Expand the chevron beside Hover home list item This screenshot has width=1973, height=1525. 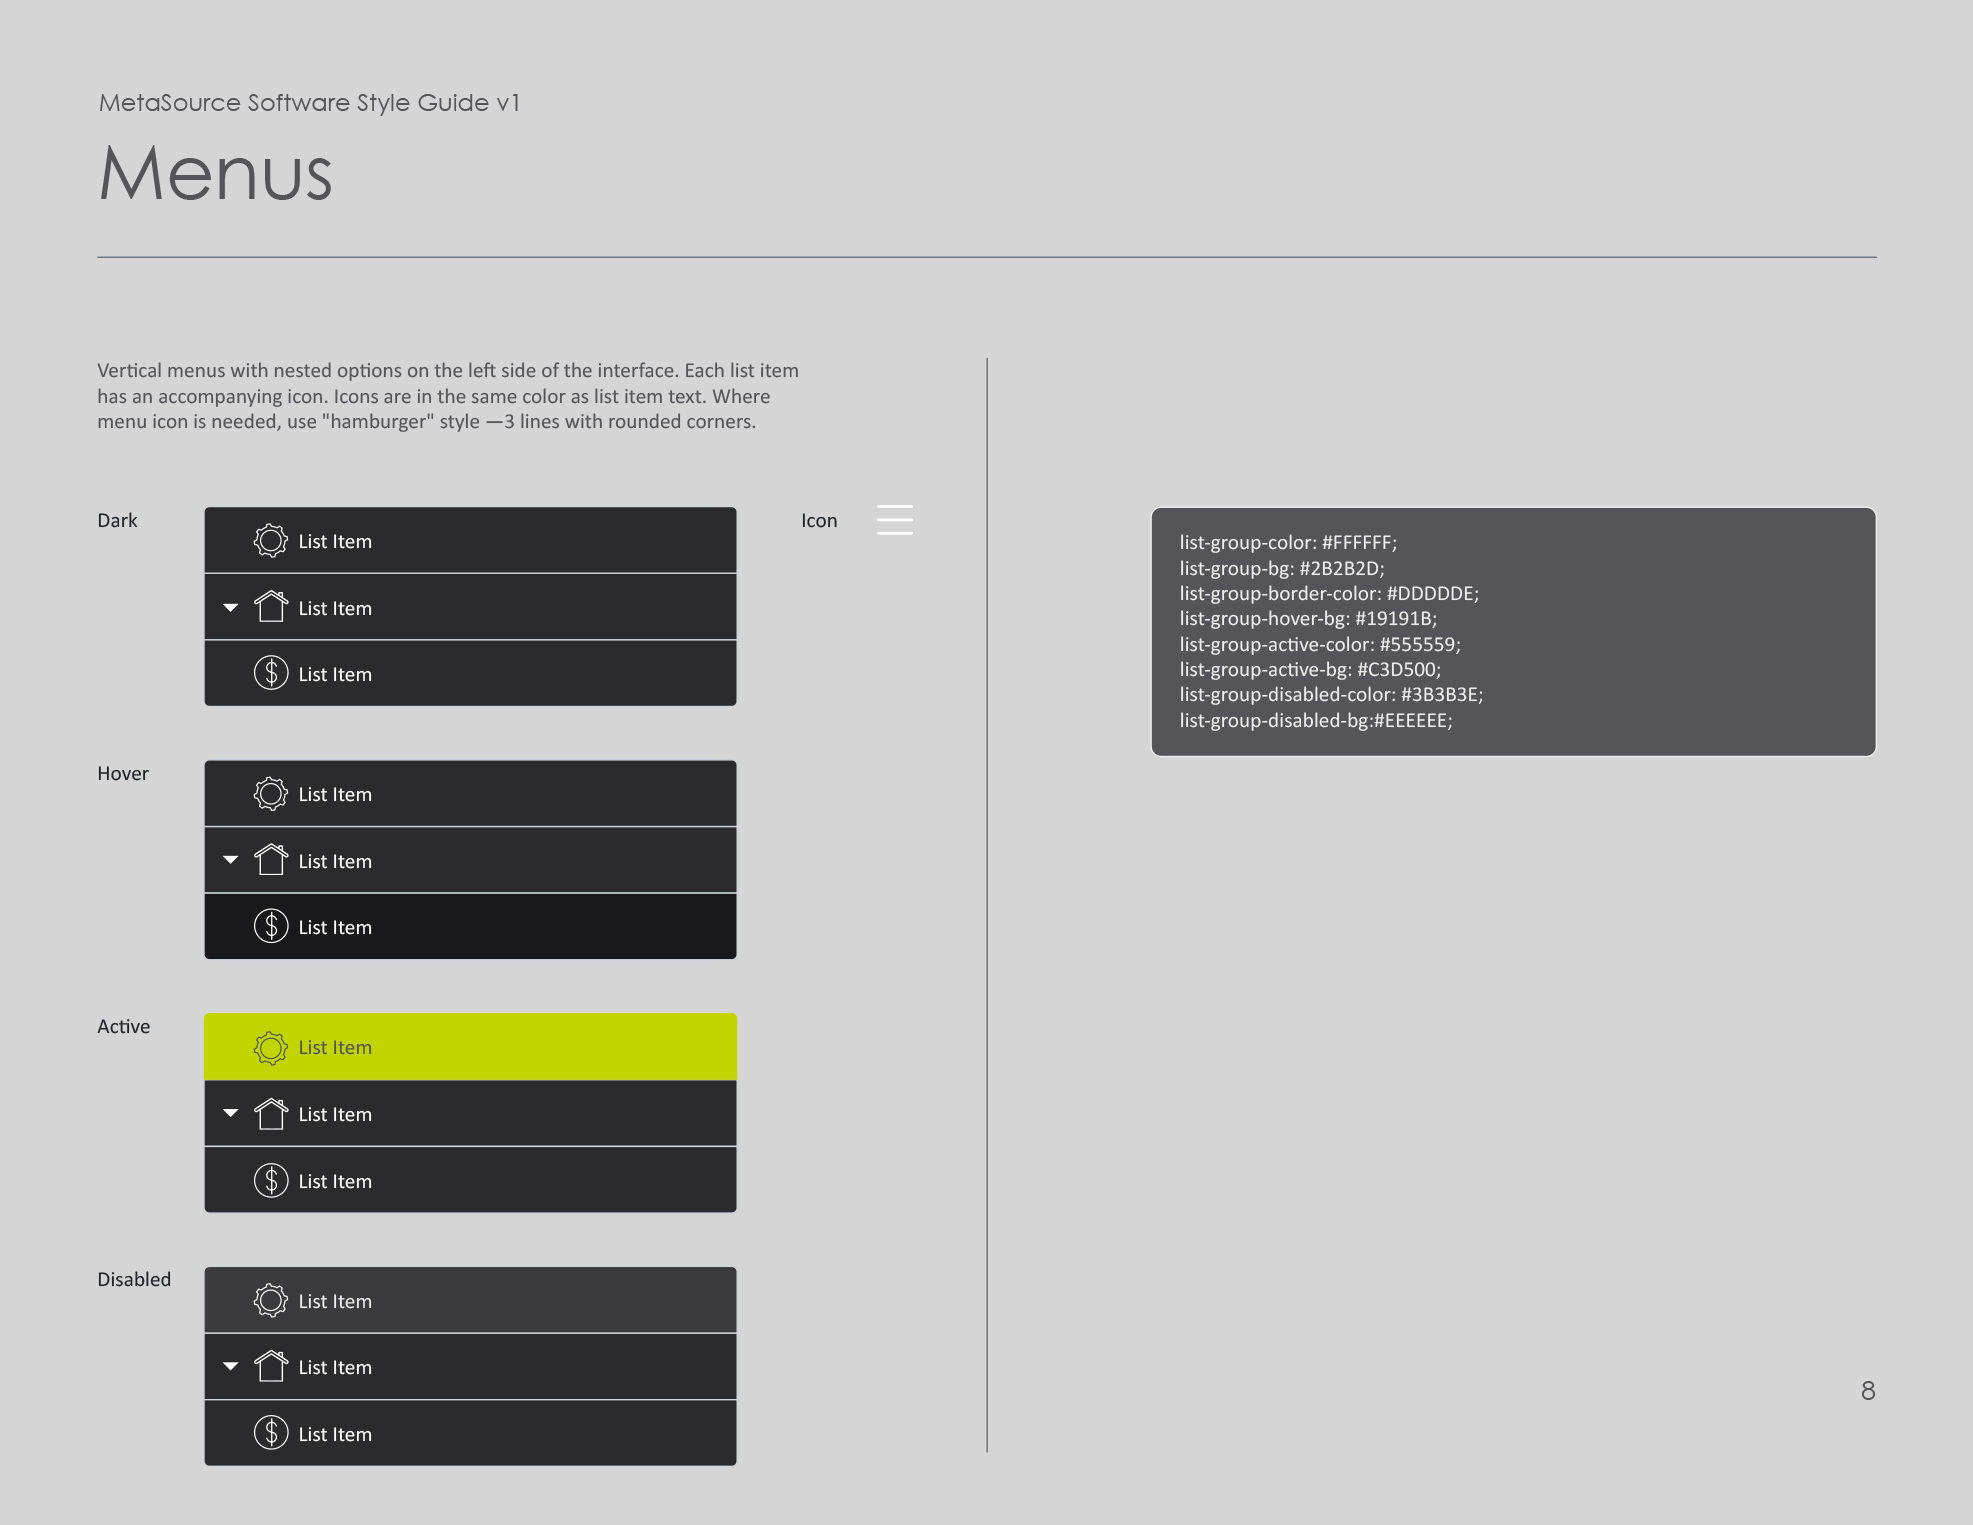point(231,859)
